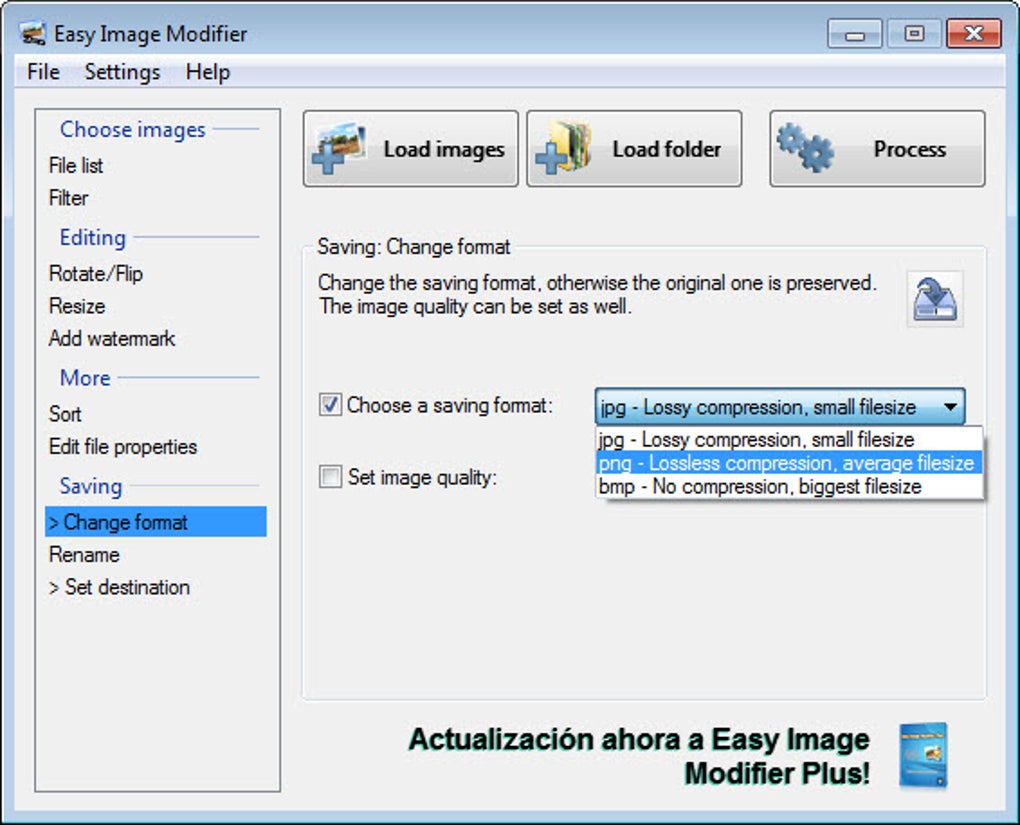The height and width of the screenshot is (825, 1020).
Task: Click the Load images picture icon
Action: [x=338, y=148]
